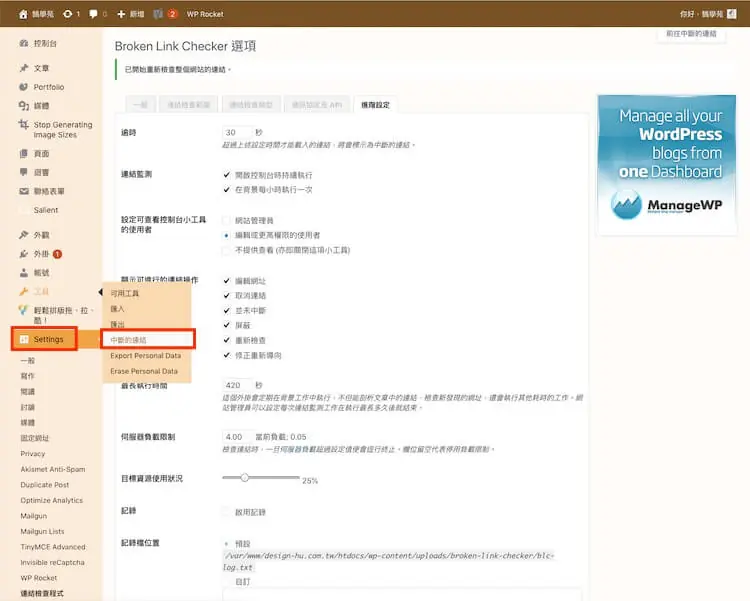Click the 媒體 media icon in sidebar
This screenshot has width=750, height=601.
click(x=23, y=106)
